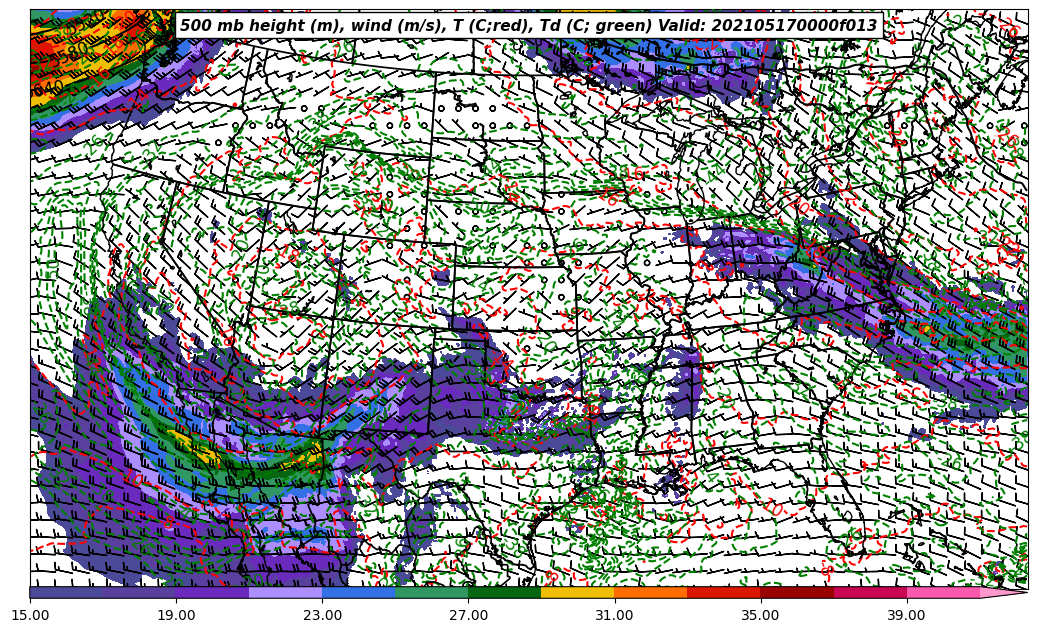Select the slate blue colorbar segment
1037x632 pixels.
click(x=66, y=593)
